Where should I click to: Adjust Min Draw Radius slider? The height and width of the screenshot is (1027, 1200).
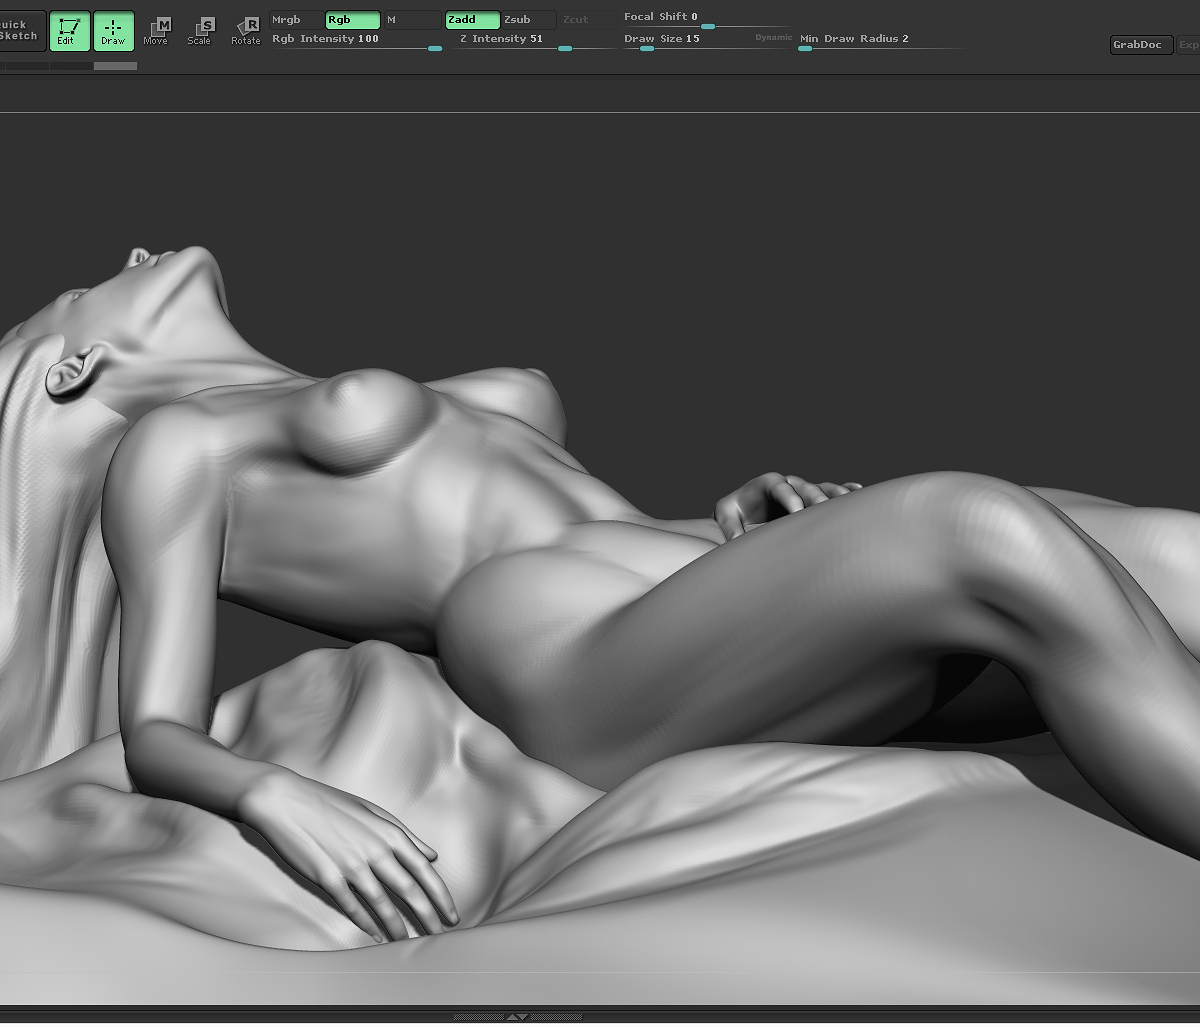(x=882, y=41)
